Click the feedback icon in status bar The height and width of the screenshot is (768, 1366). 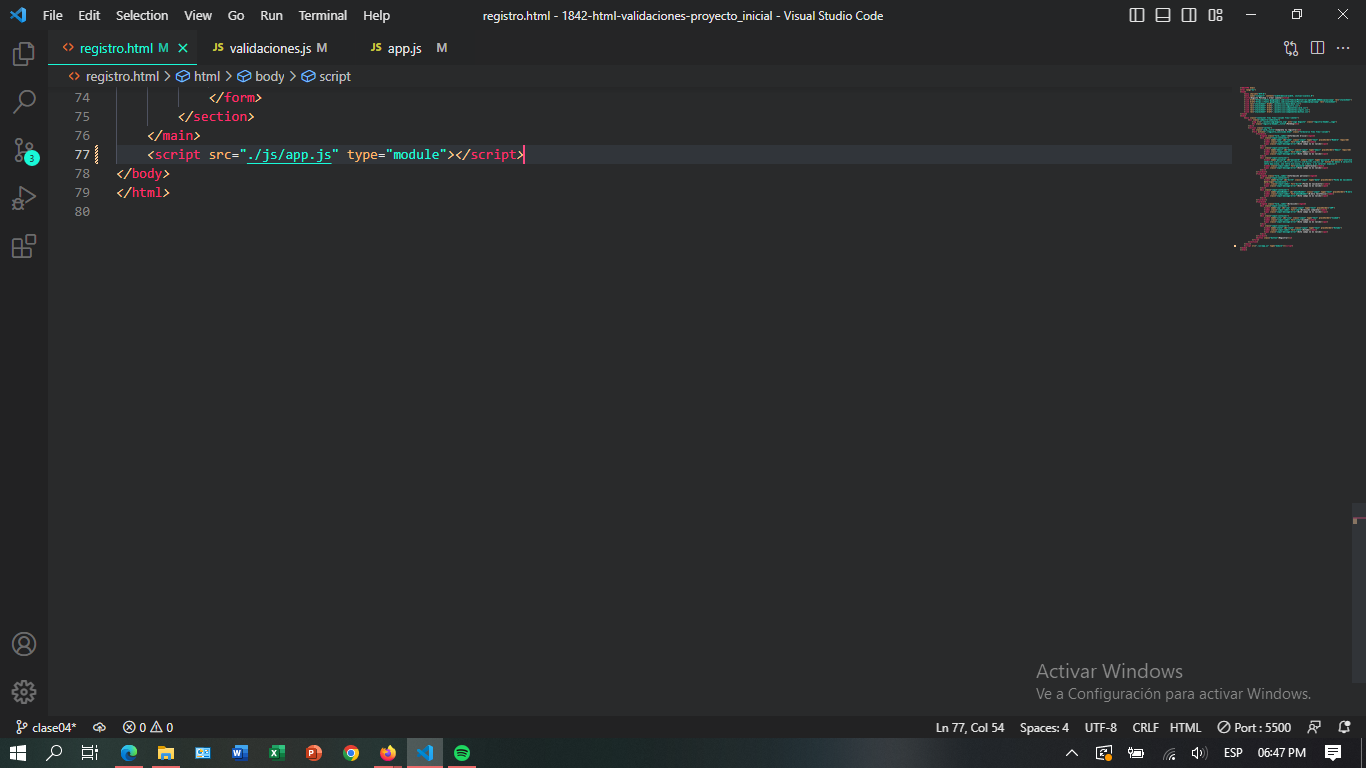[x=1315, y=727]
